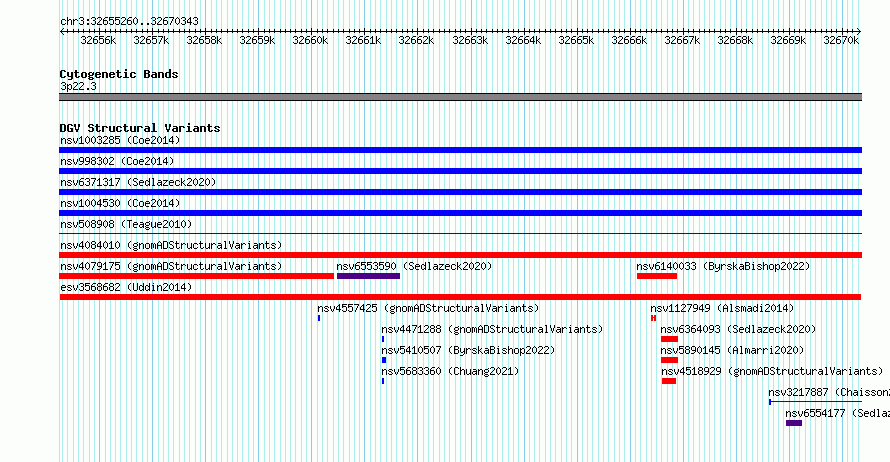
Task: Select nsv5410507 (ByrskaBishop2022) label
Action: [468, 350]
